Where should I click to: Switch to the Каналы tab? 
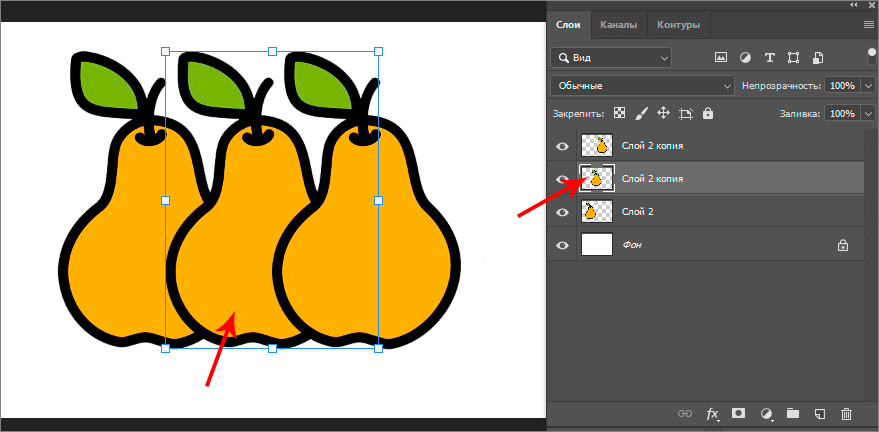[620, 25]
